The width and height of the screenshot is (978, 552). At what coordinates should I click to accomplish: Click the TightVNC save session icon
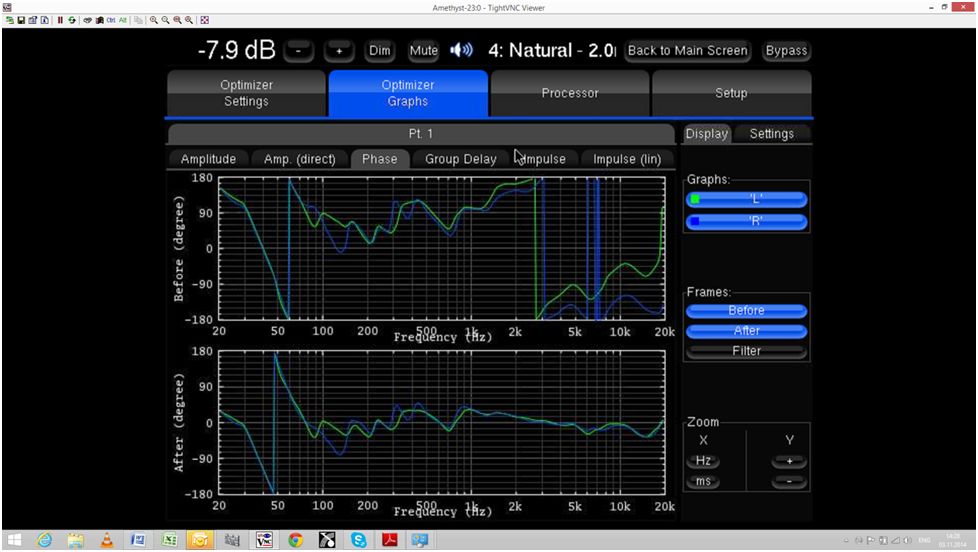(x=20, y=20)
